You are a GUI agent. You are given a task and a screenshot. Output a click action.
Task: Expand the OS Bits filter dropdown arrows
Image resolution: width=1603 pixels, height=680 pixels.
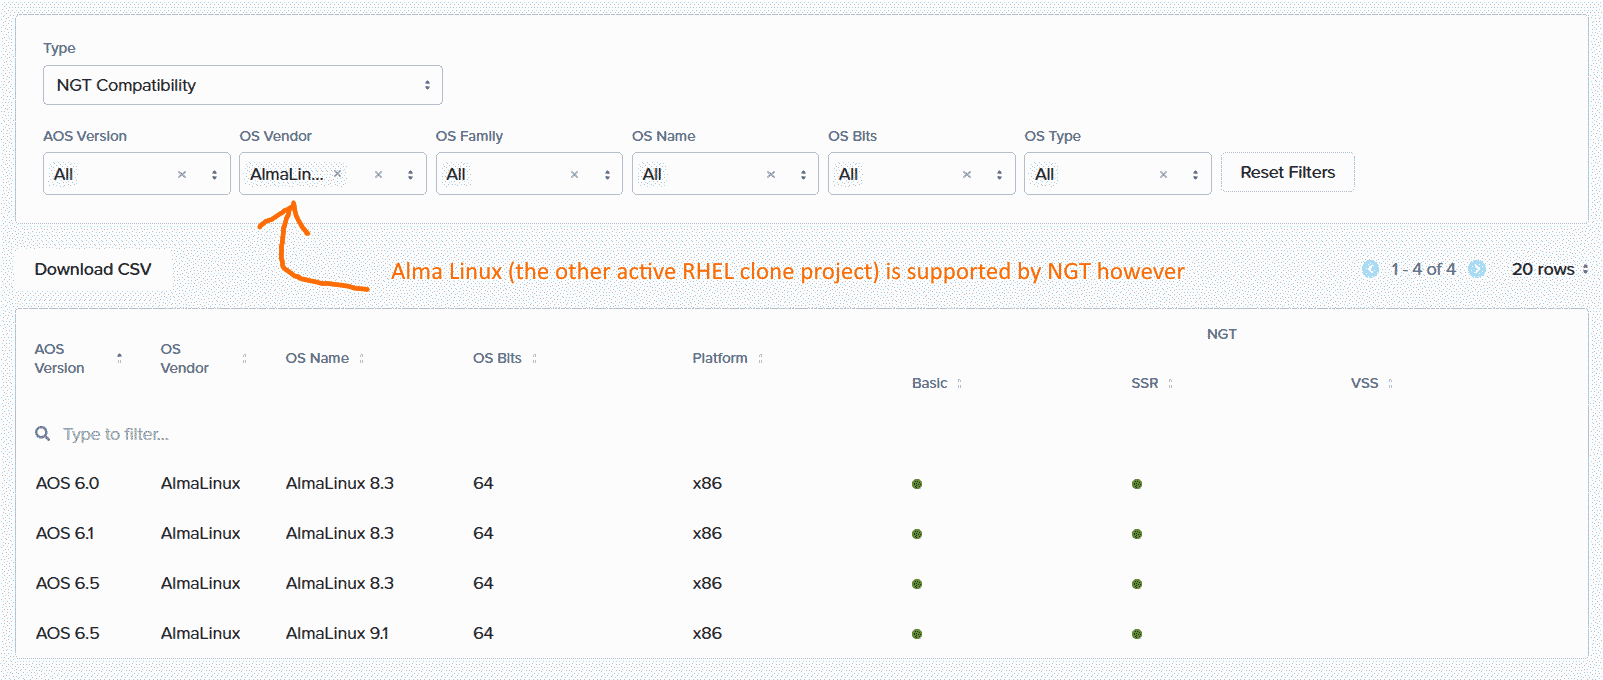click(x=999, y=174)
